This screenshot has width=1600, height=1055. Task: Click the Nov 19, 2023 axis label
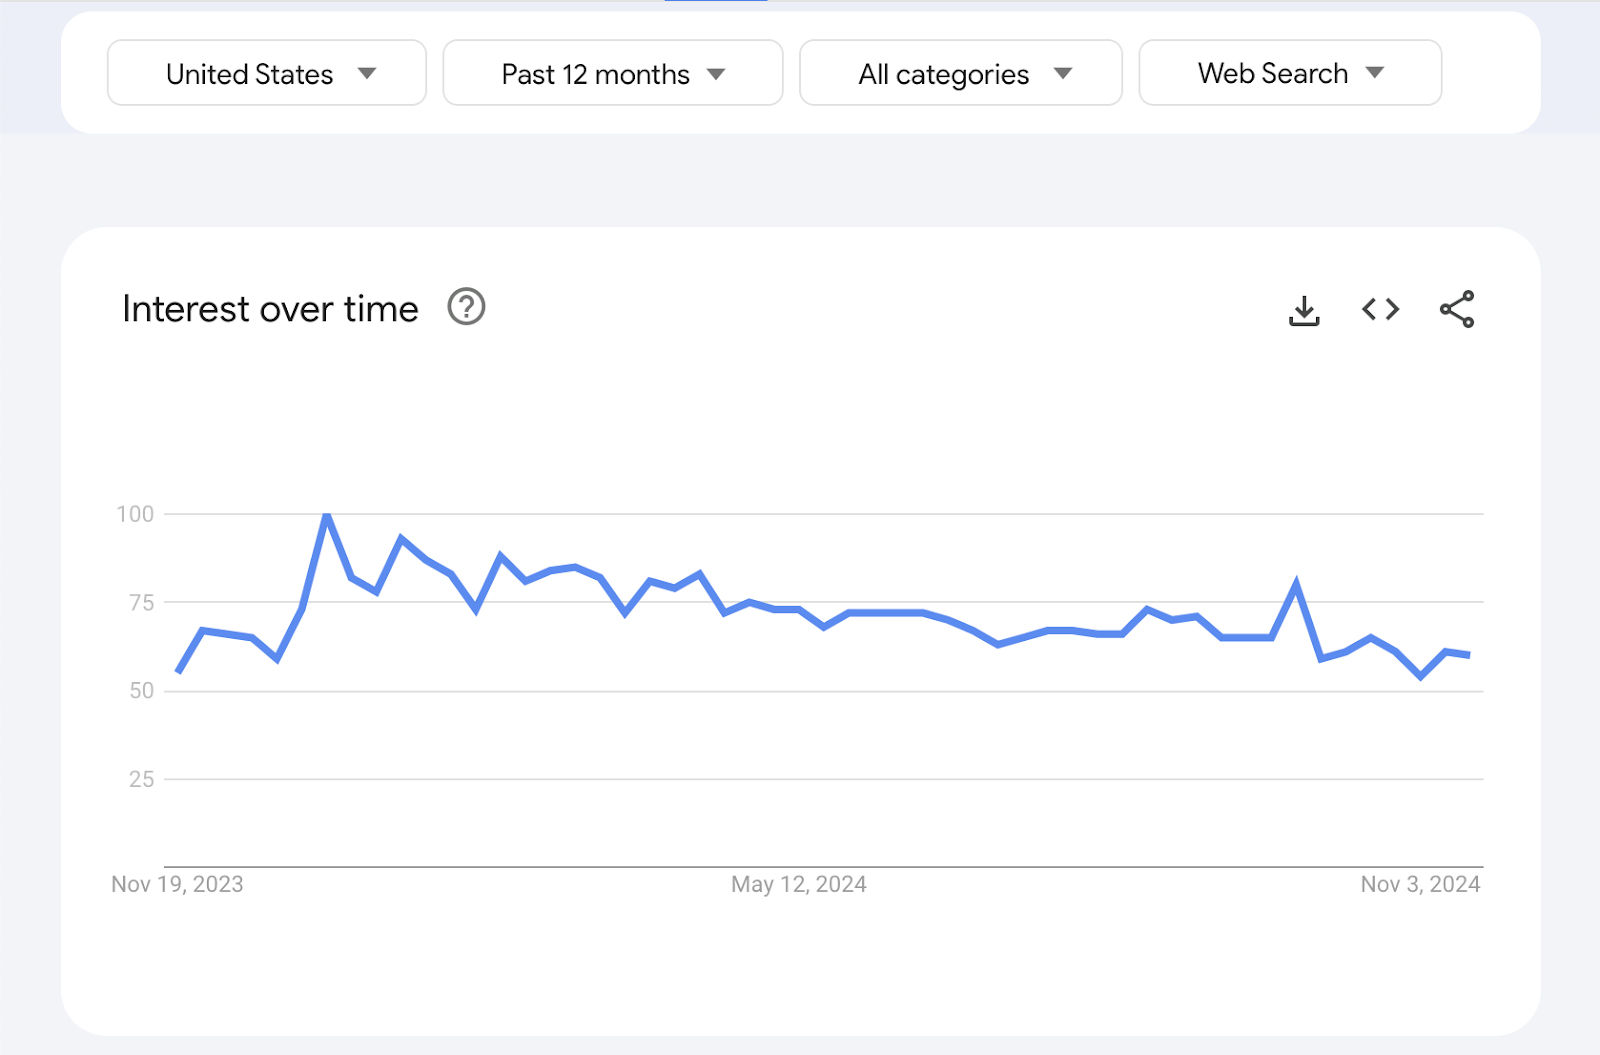pos(177,884)
